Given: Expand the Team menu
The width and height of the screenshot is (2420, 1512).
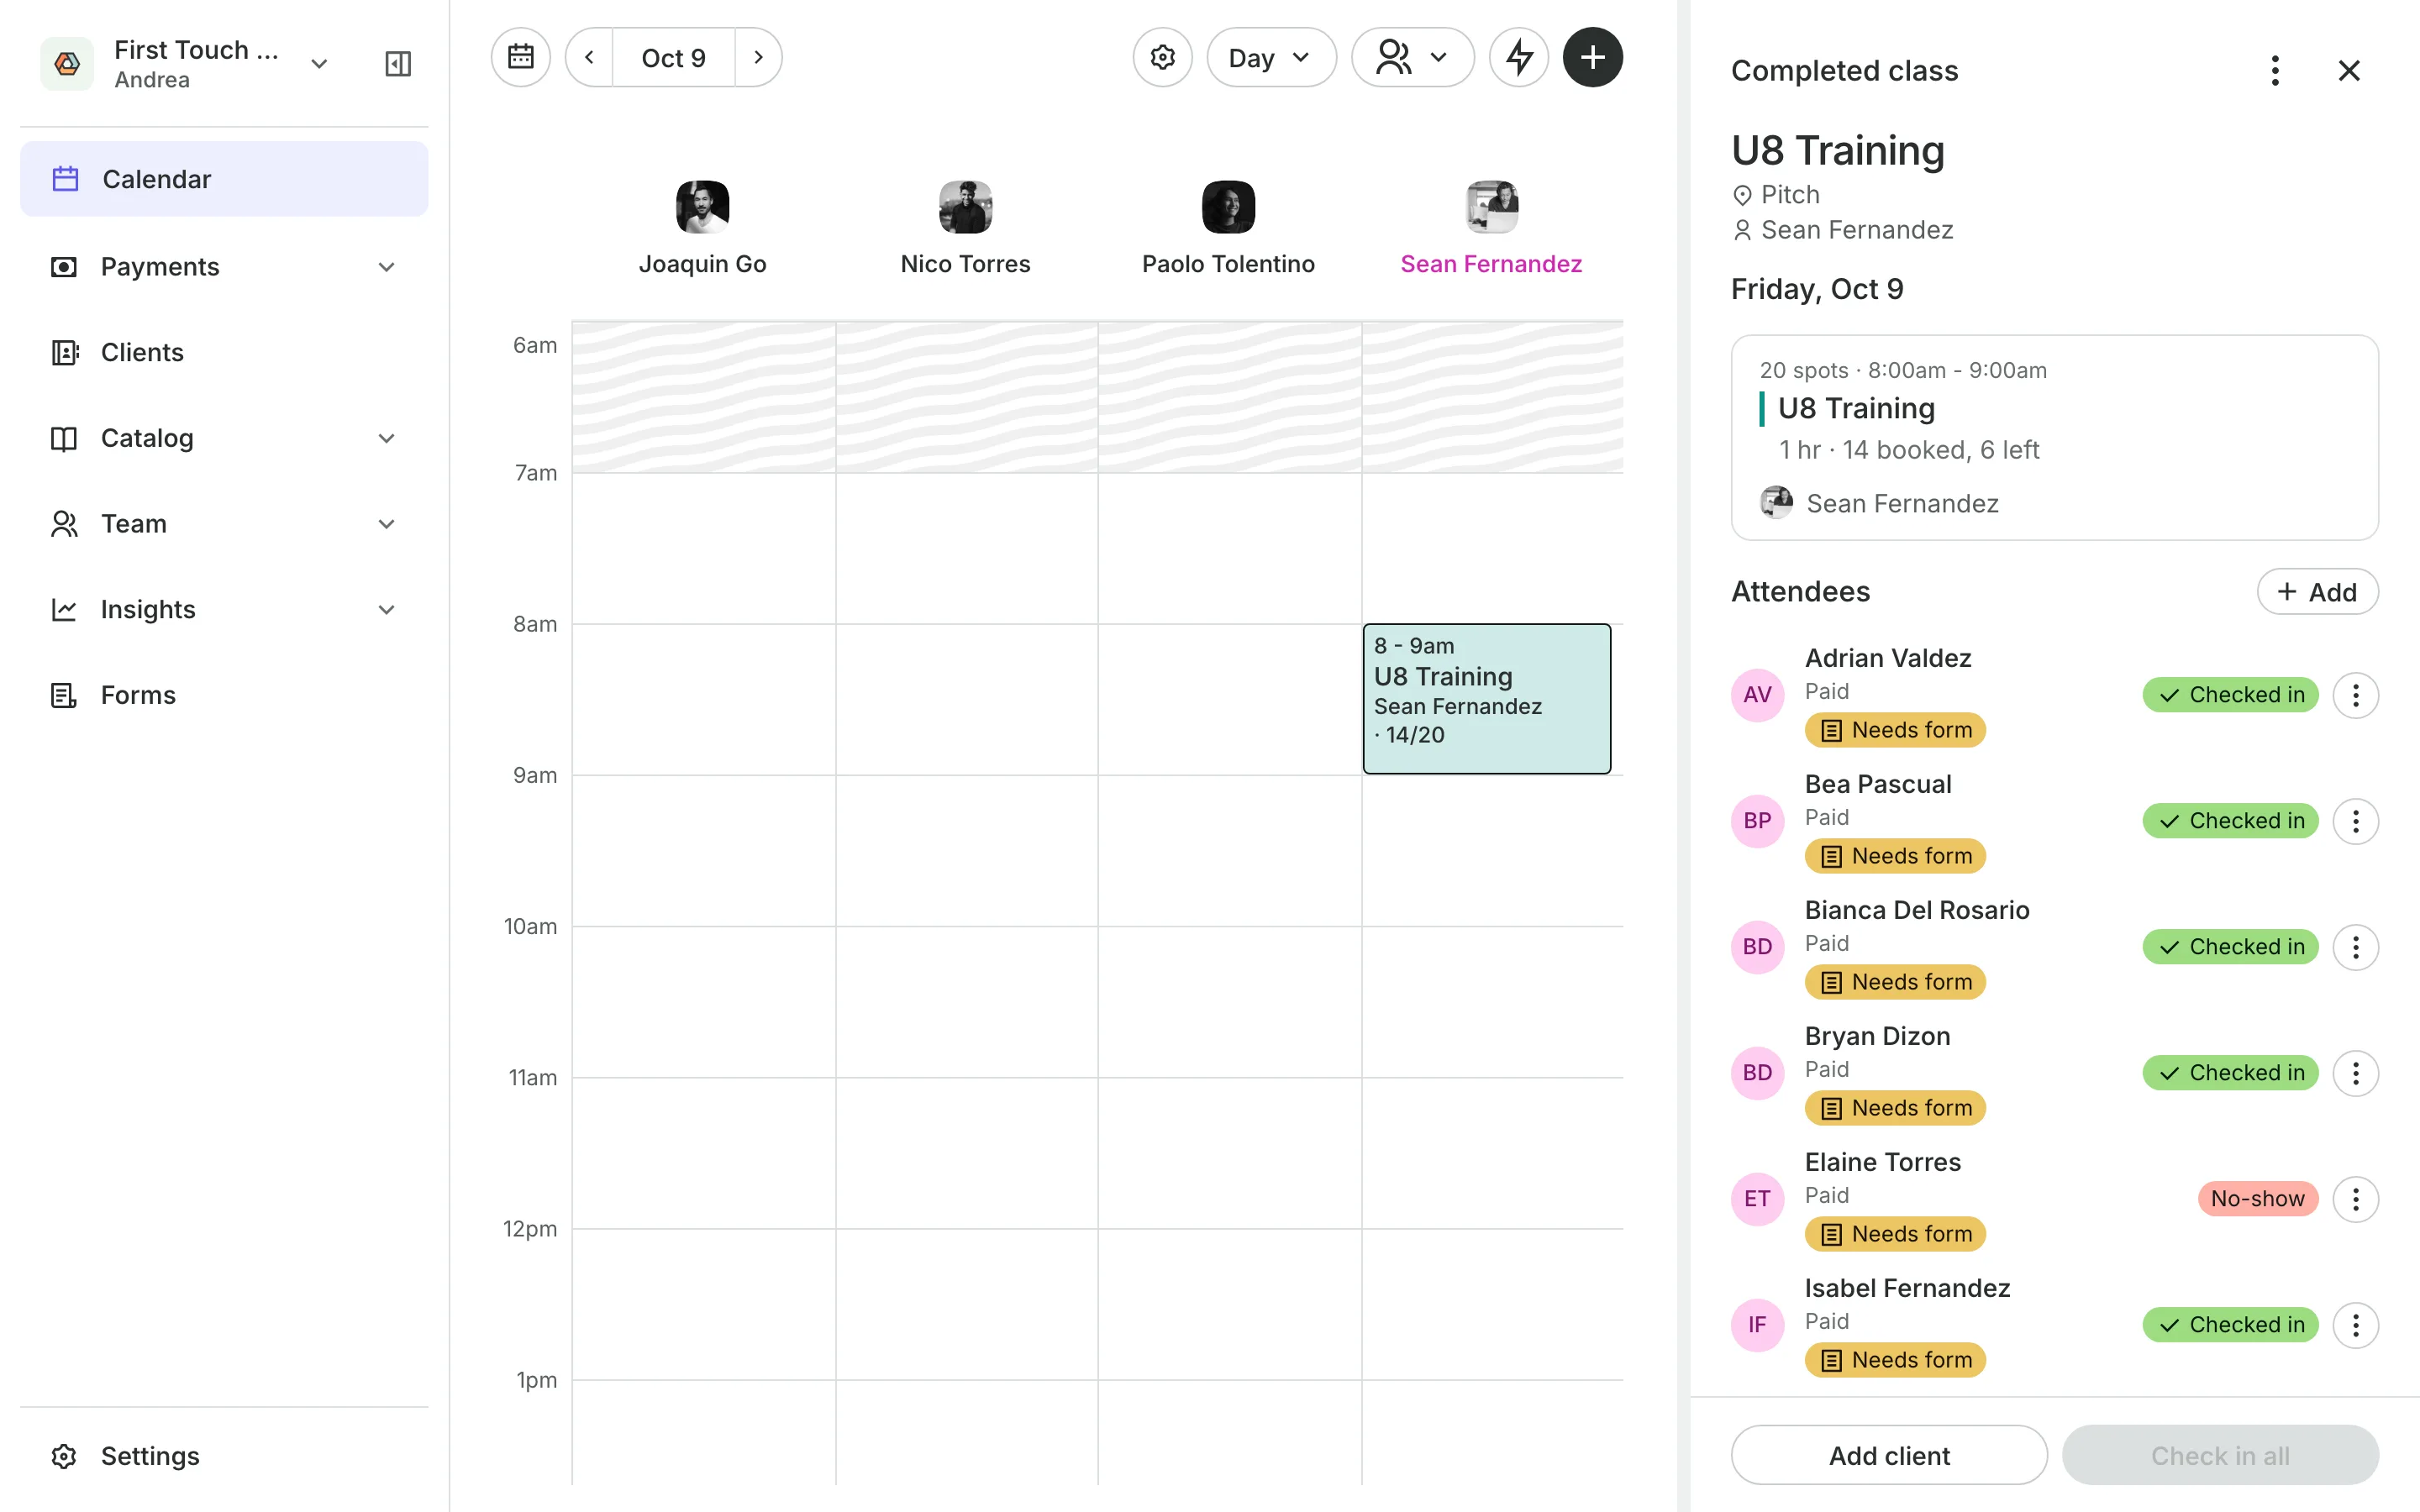Looking at the screenshot, I should tap(224, 524).
